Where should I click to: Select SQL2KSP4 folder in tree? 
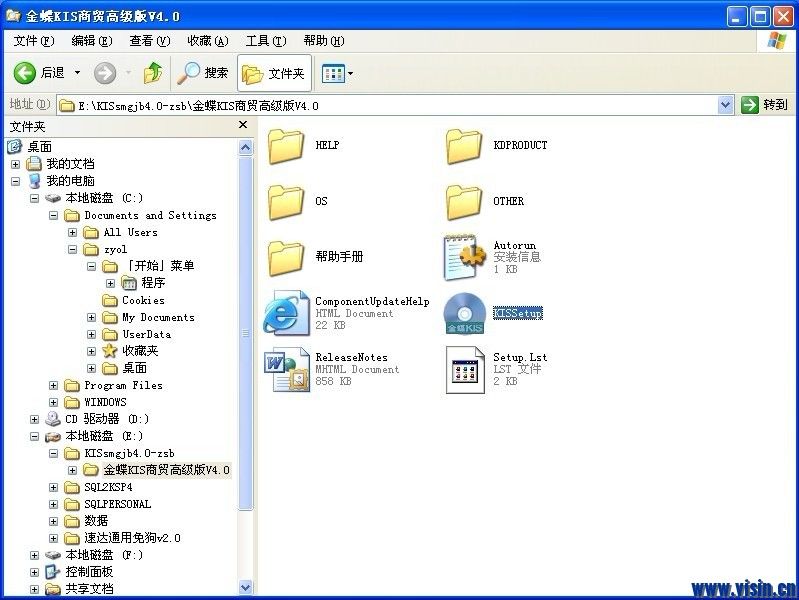tap(109, 487)
